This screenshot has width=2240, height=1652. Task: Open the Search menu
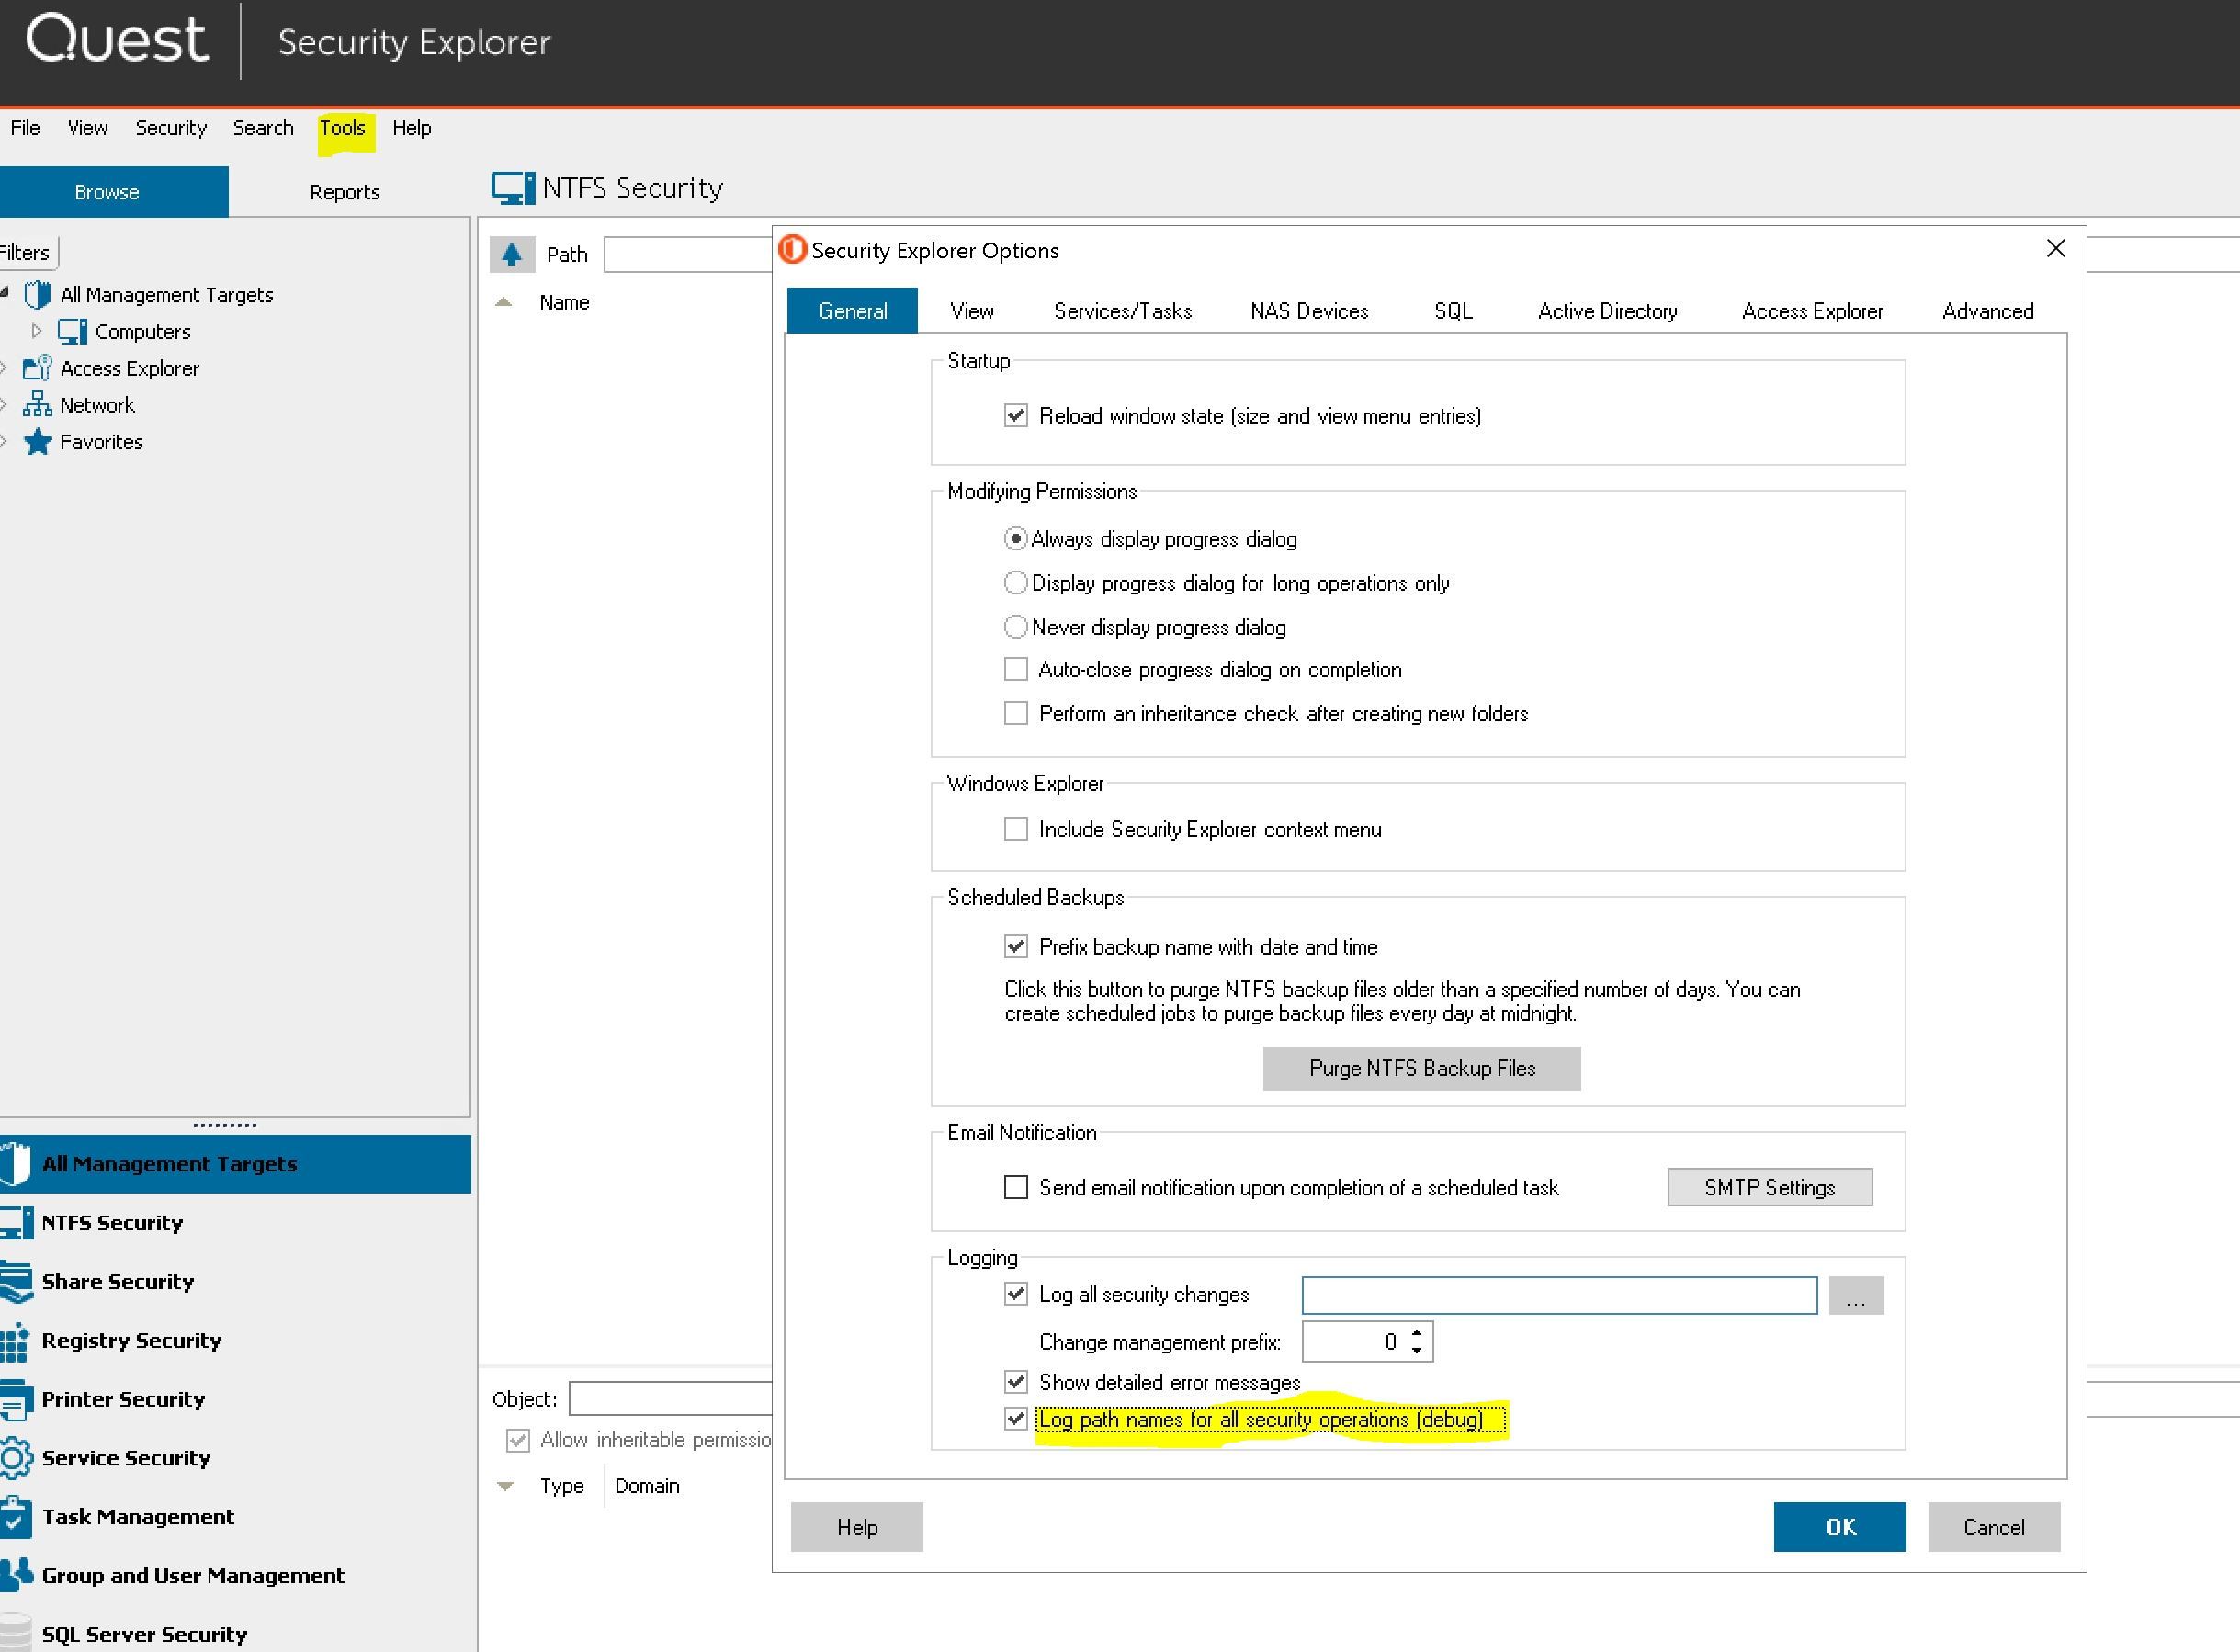pyautogui.click(x=263, y=128)
